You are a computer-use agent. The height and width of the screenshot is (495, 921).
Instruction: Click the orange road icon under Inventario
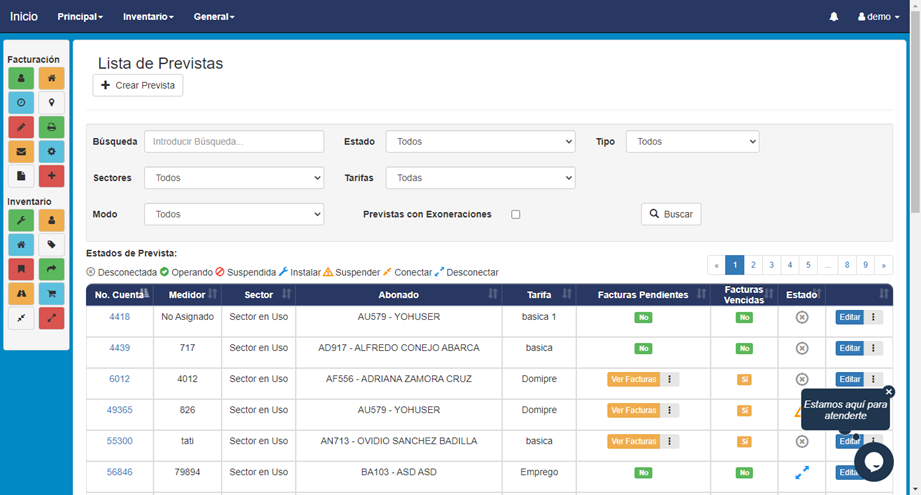coord(21,294)
